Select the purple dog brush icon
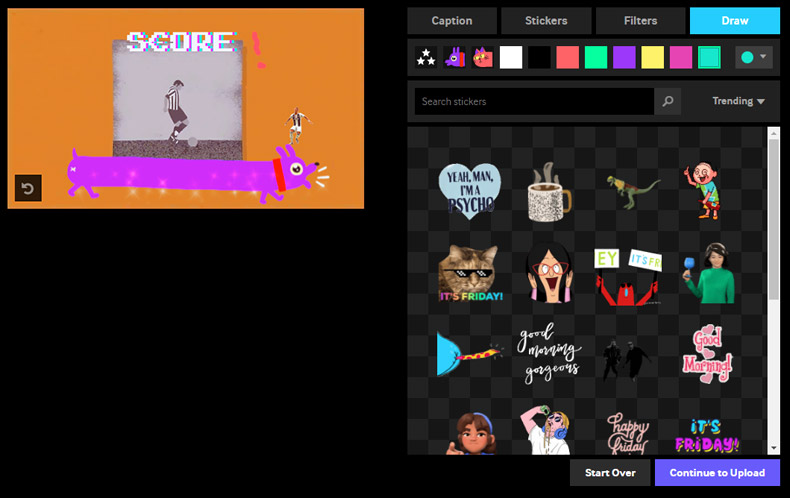The image size is (790, 498). tap(455, 58)
